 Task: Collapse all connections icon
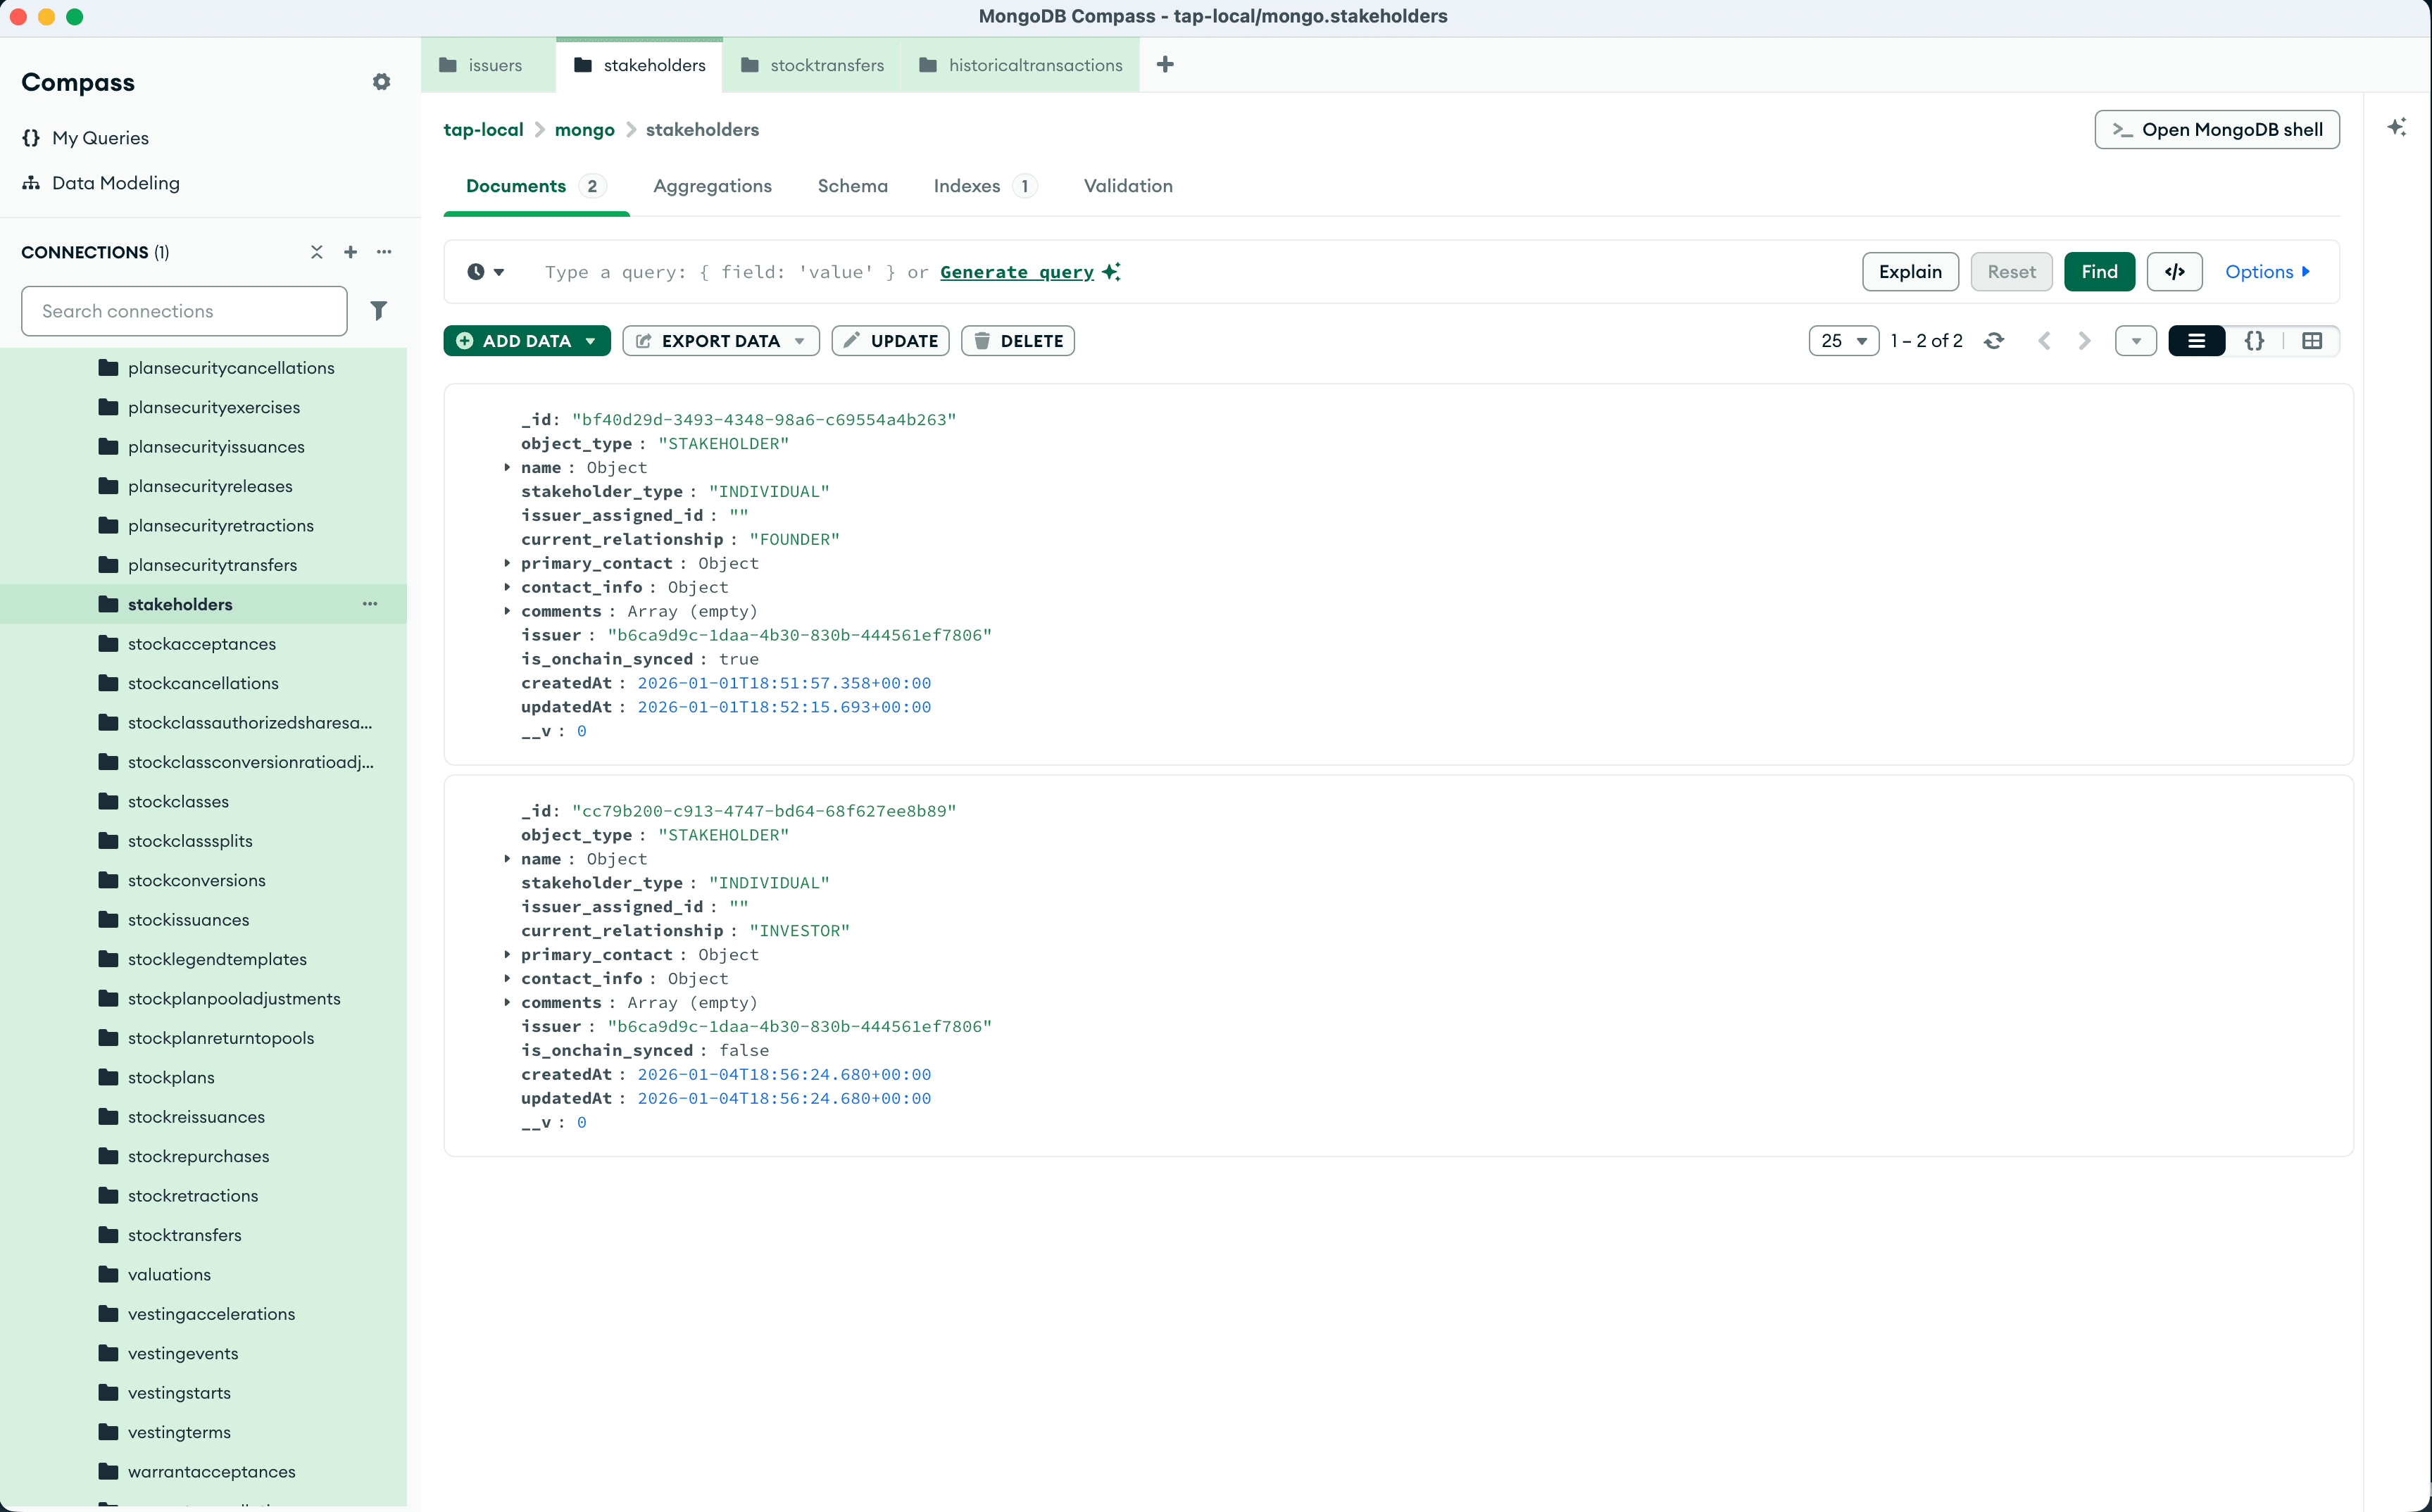coord(316,252)
